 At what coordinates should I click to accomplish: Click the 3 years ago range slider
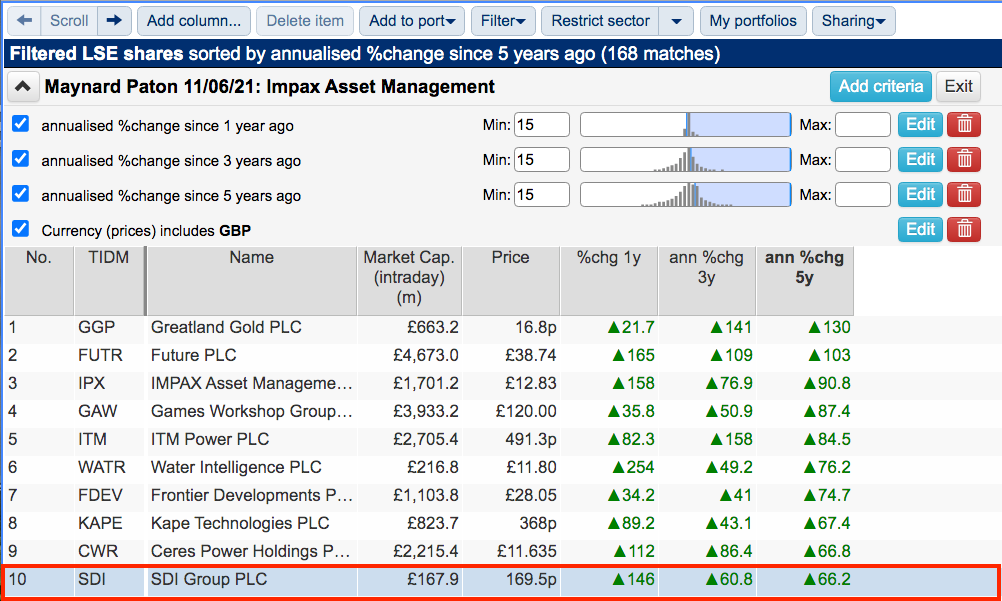point(686,160)
